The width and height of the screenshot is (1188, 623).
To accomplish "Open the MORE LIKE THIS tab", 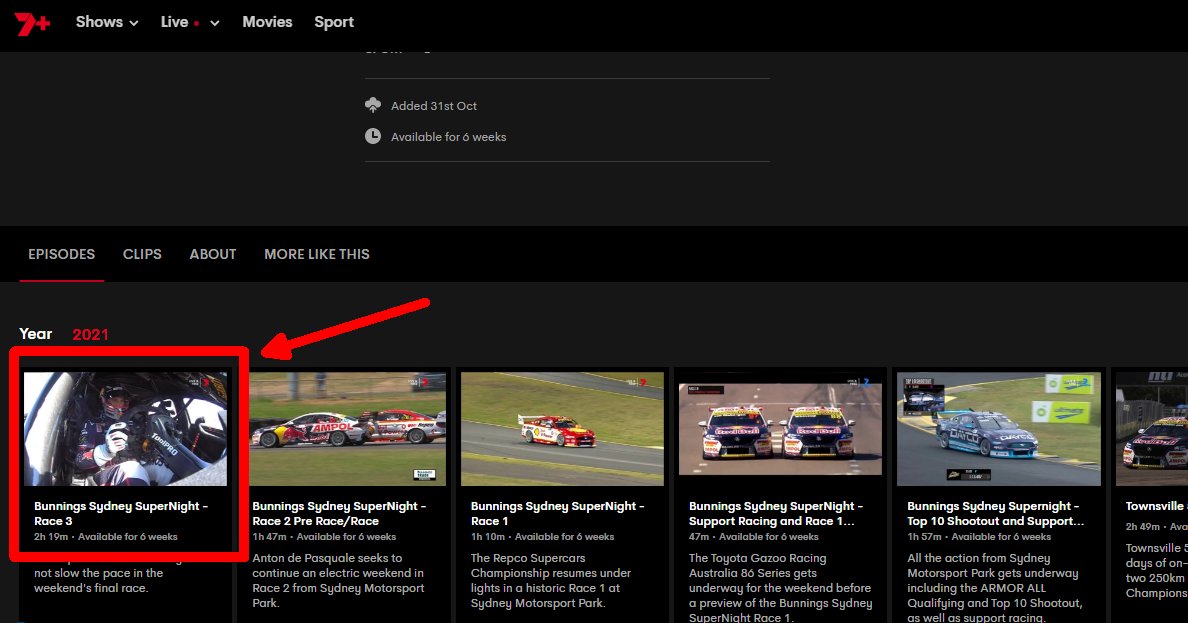I will [x=317, y=255].
